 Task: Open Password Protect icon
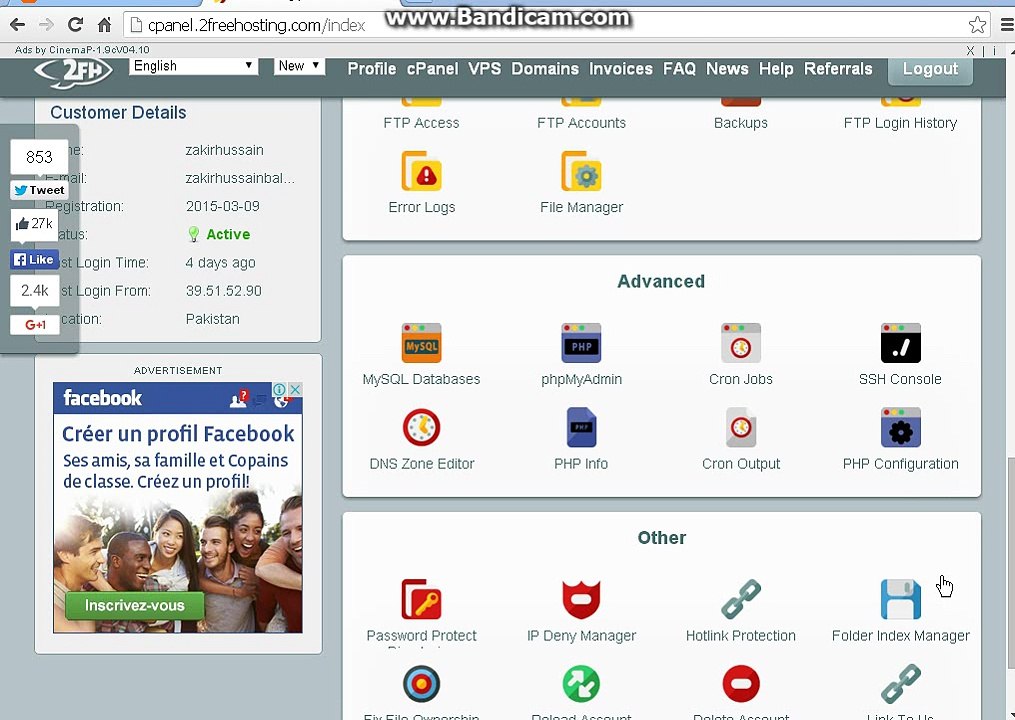pos(421,600)
